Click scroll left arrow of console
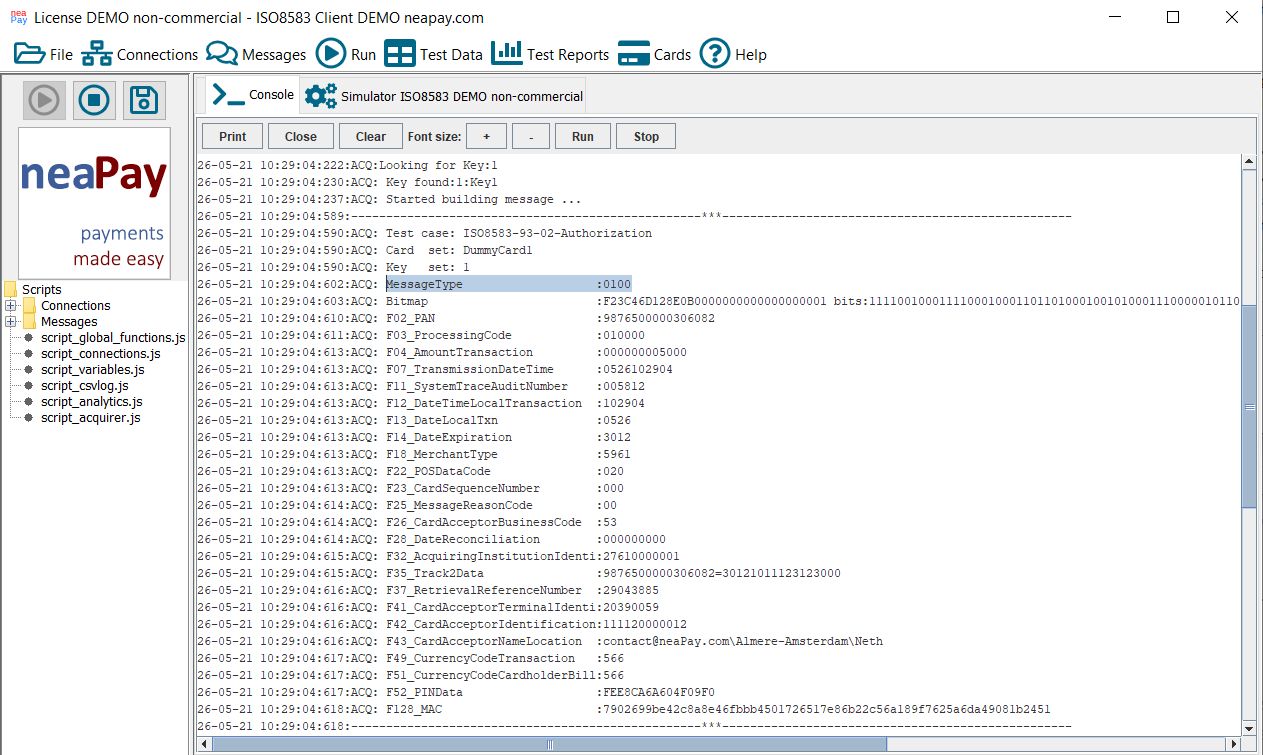Screen dimensions: 1263x755 205,744
